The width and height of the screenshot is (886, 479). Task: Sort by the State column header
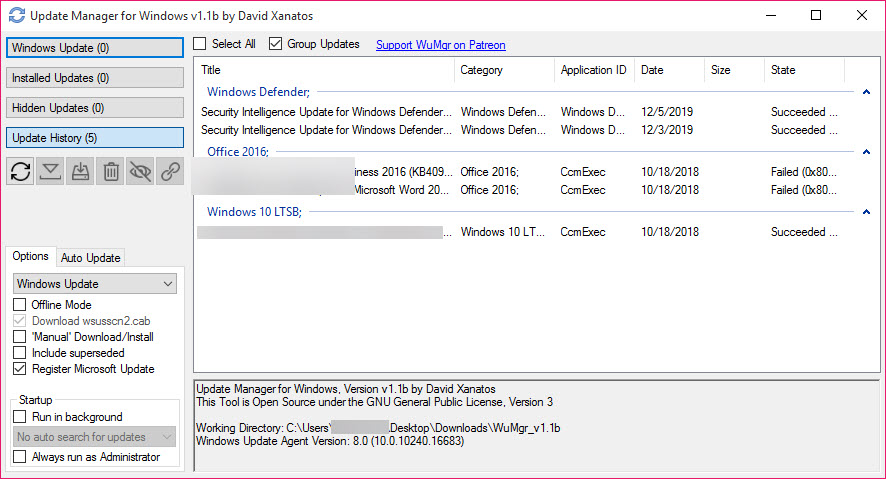(x=805, y=70)
